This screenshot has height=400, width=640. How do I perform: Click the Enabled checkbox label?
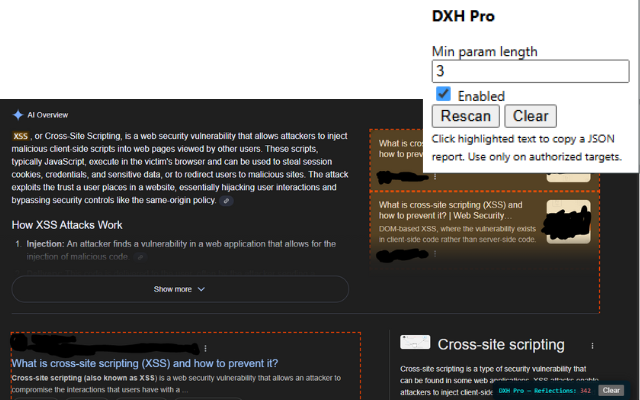[481, 96]
